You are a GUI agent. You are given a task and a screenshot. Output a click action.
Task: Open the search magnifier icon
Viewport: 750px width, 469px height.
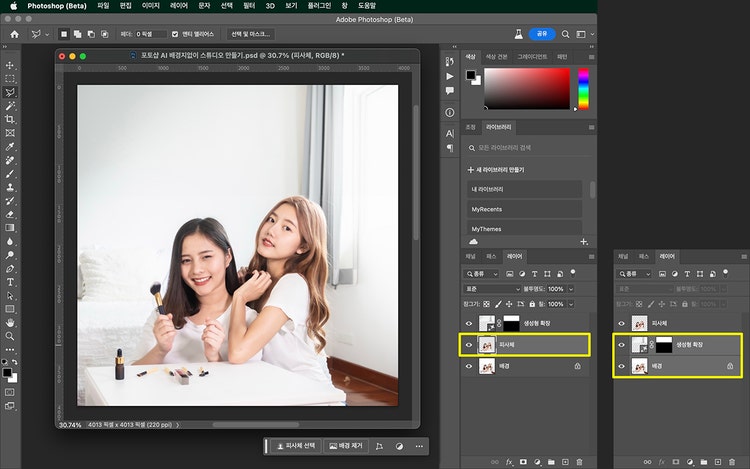pos(563,33)
